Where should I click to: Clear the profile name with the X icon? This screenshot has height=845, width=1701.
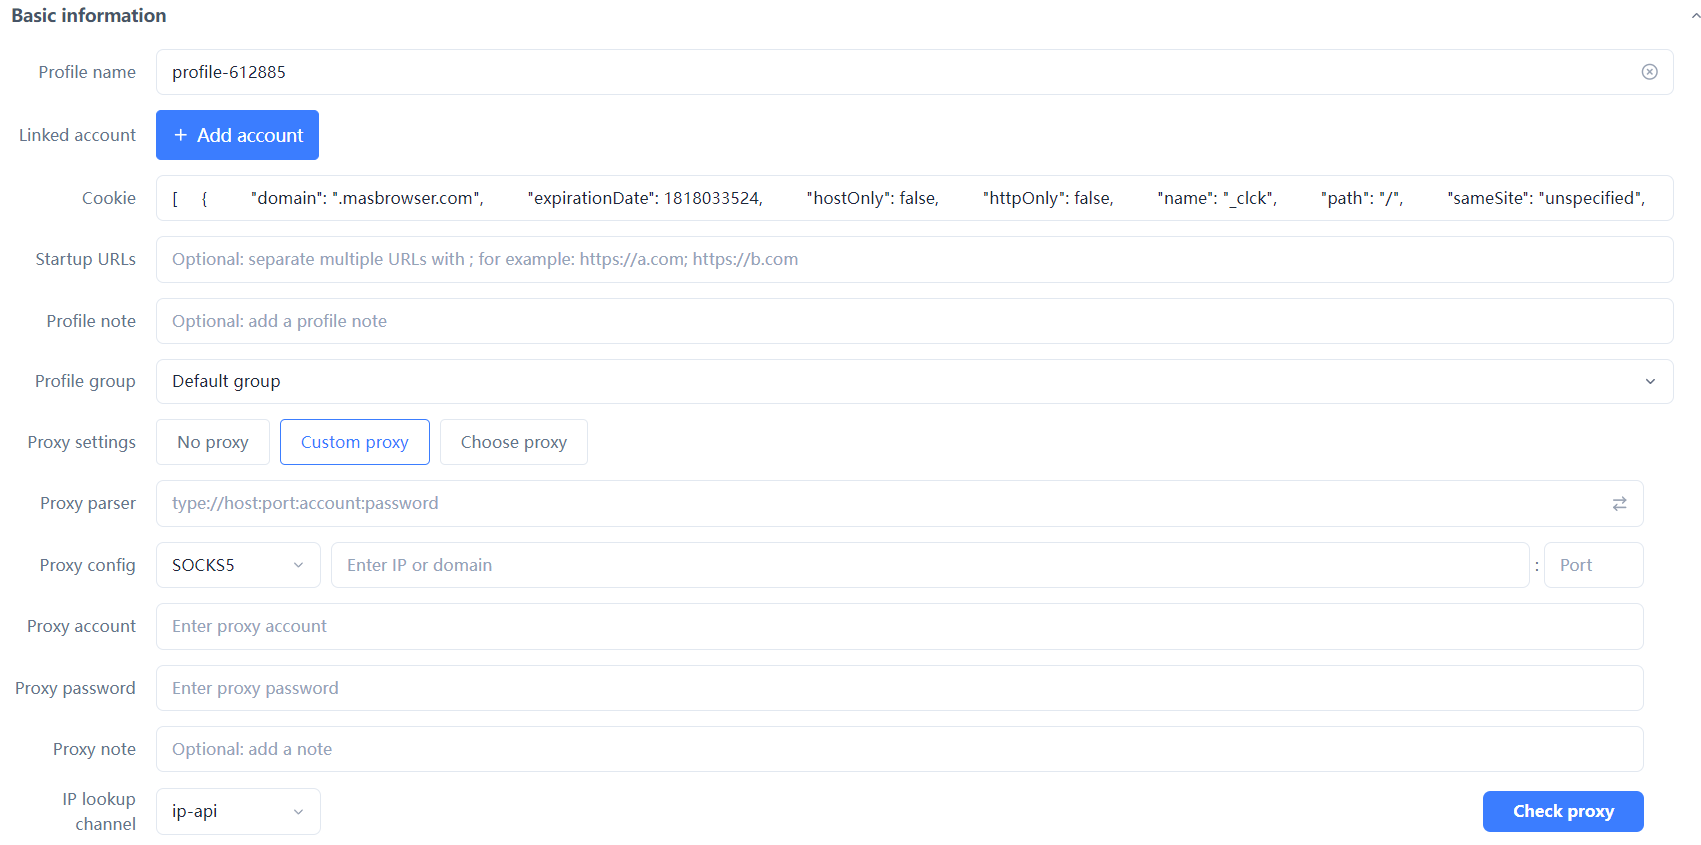1649,72
